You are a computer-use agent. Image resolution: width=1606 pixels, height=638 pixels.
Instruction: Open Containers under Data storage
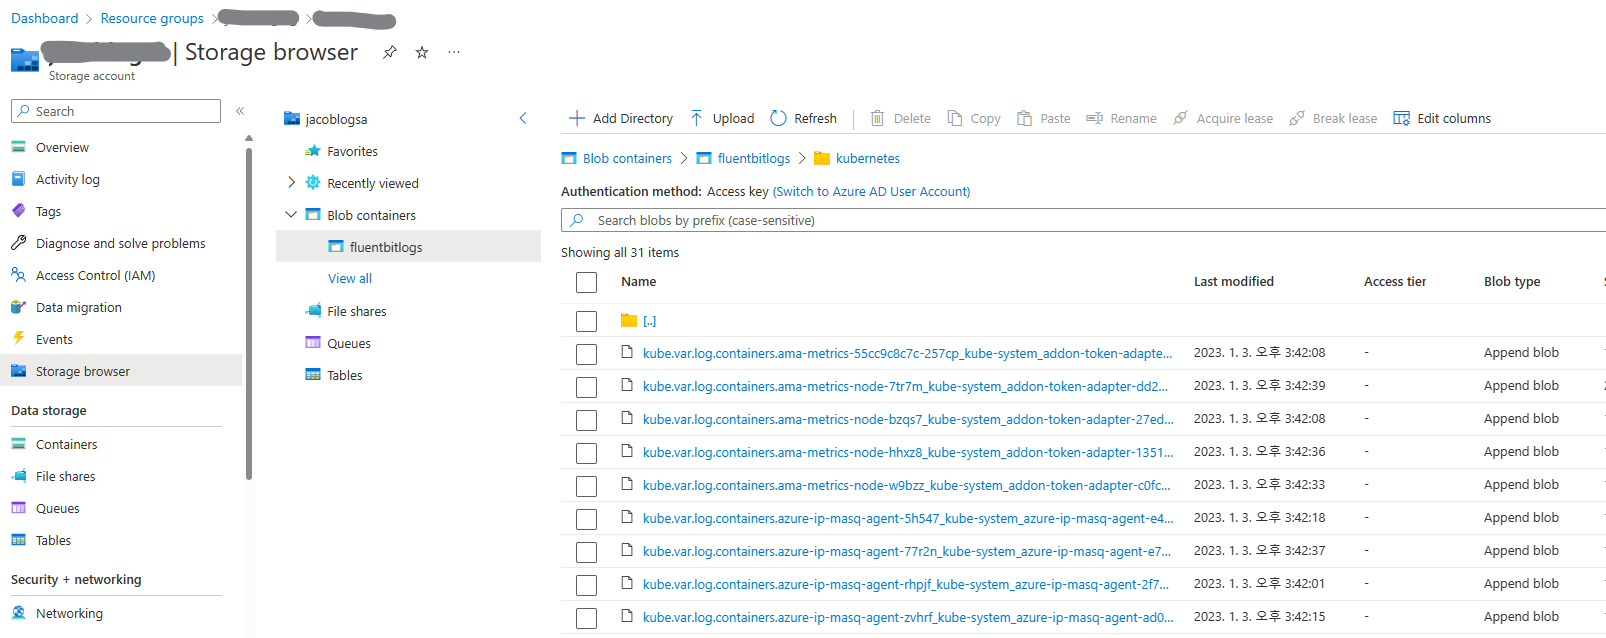coord(66,444)
